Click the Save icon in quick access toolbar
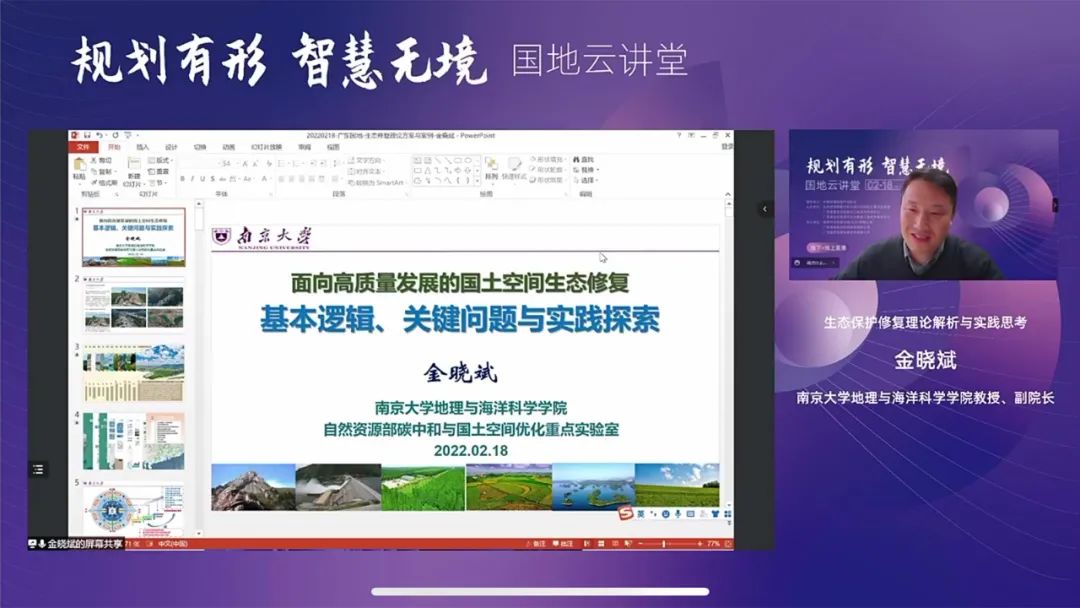 coord(87,135)
